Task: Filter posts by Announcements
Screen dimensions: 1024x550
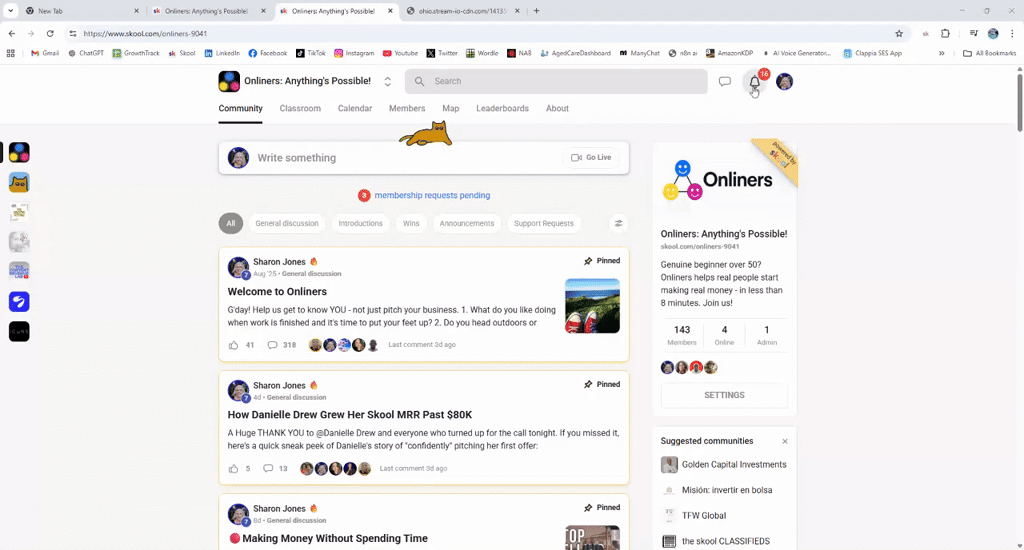Action: [466, 223]
